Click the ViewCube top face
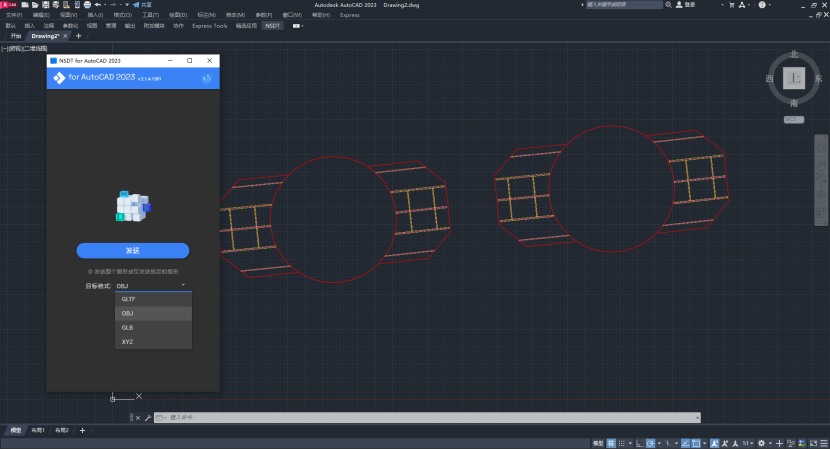Image resolution: width=830 pixels, height=450 pixels. (x=794, y=78)
